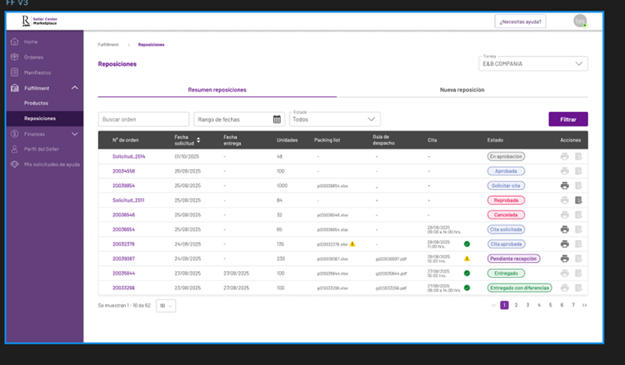The image size is (625, 365).
Task: Go to page 4 in pagination
Action: (x=539, y=305)
